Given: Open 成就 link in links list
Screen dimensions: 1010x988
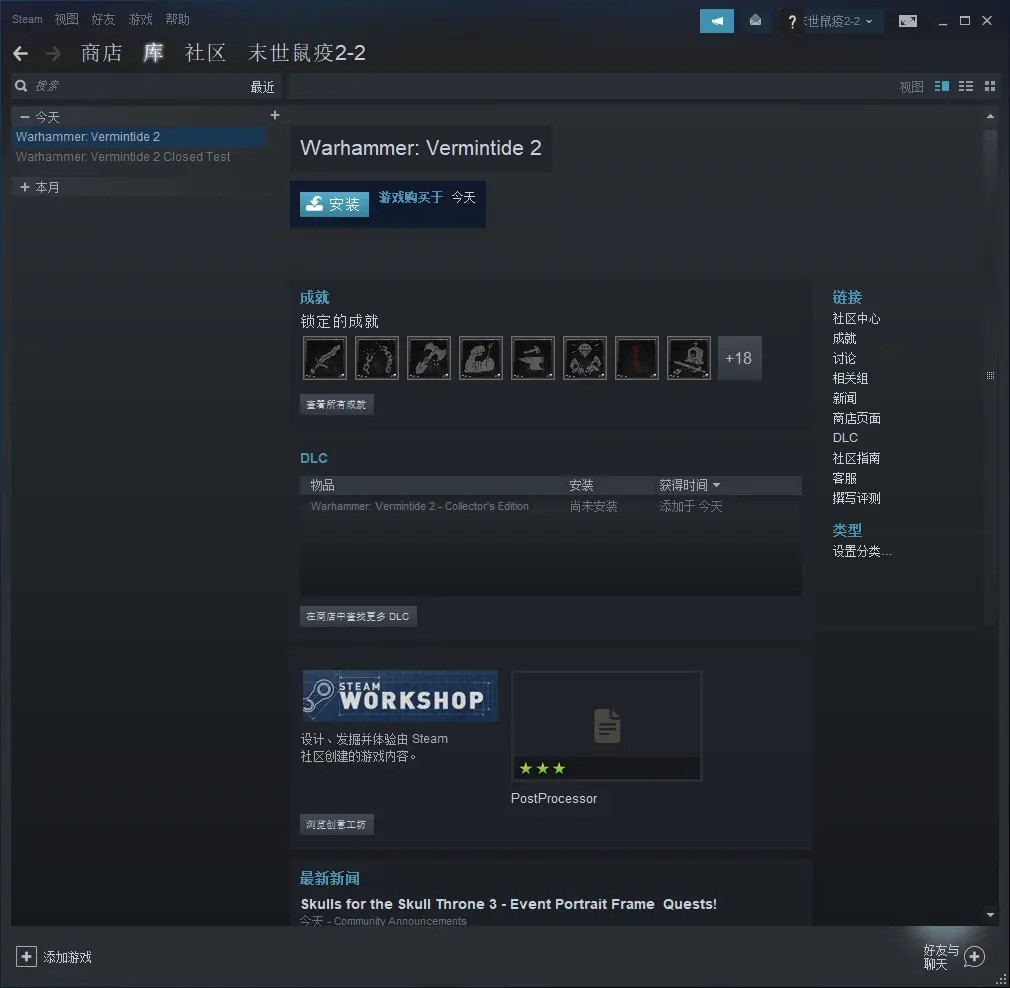Looking at the screenshot, I should pyautogui.click(x=844, y=338).
